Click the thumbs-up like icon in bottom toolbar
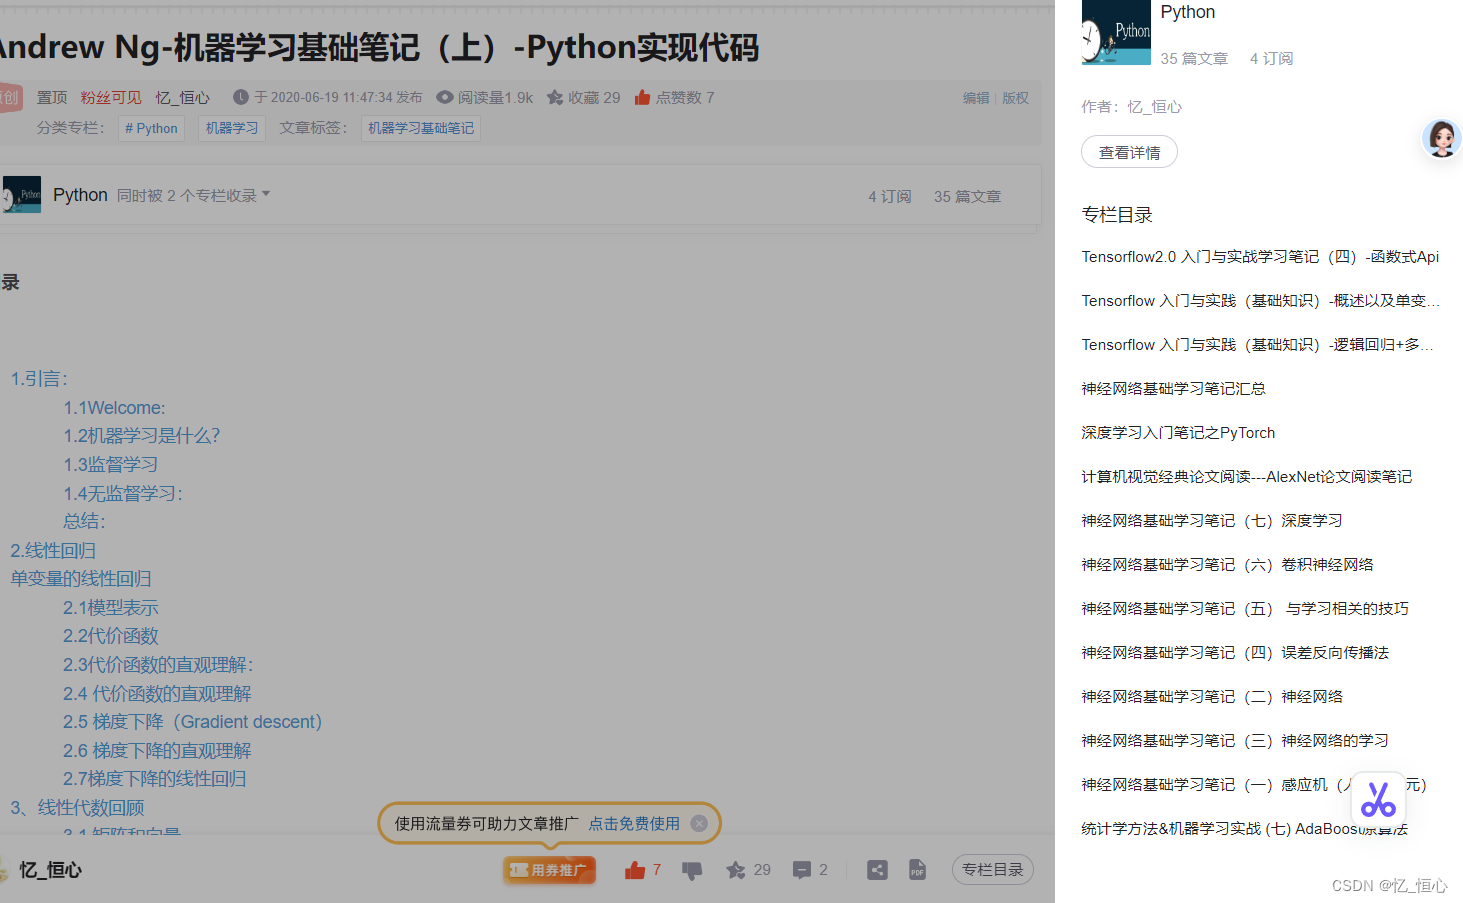The height and width of the screenshot is (903, 1463). point(635,870)
